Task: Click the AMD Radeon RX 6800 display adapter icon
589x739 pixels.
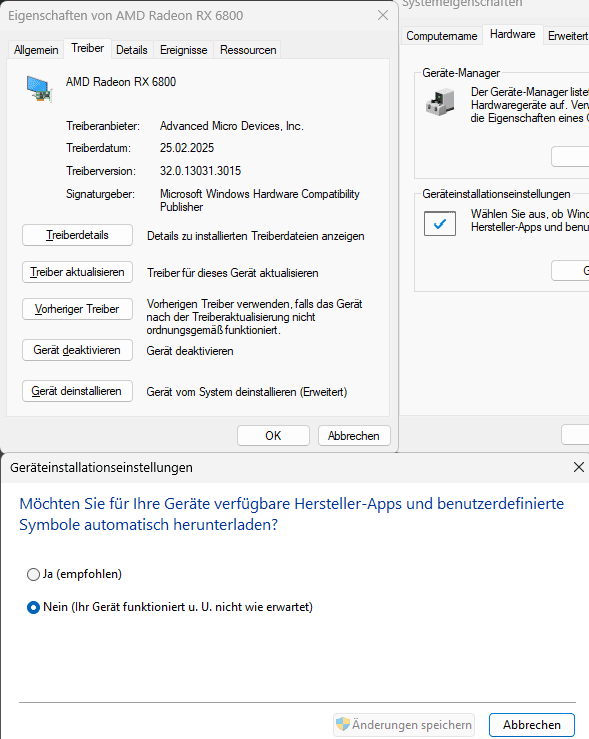Action: [x=39, y=89]
